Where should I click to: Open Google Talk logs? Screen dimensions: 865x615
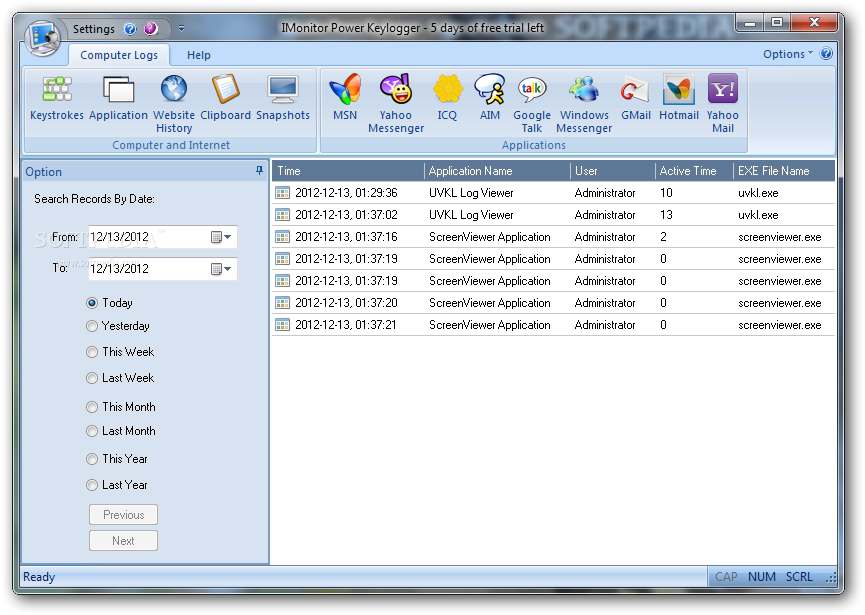point(532,104)
